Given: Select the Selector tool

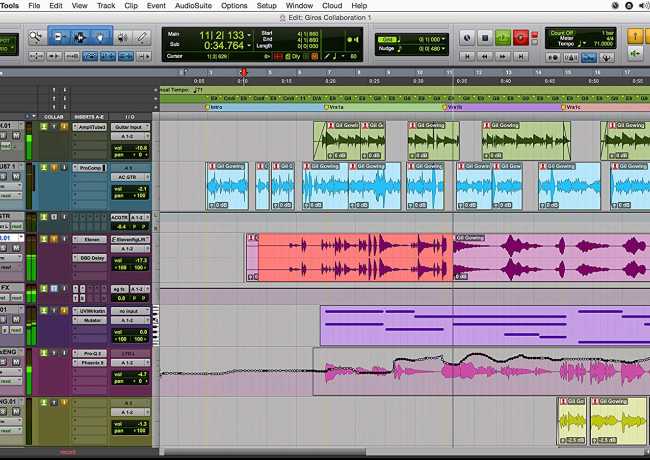Looking at the screenshot, I should [80, 37].
